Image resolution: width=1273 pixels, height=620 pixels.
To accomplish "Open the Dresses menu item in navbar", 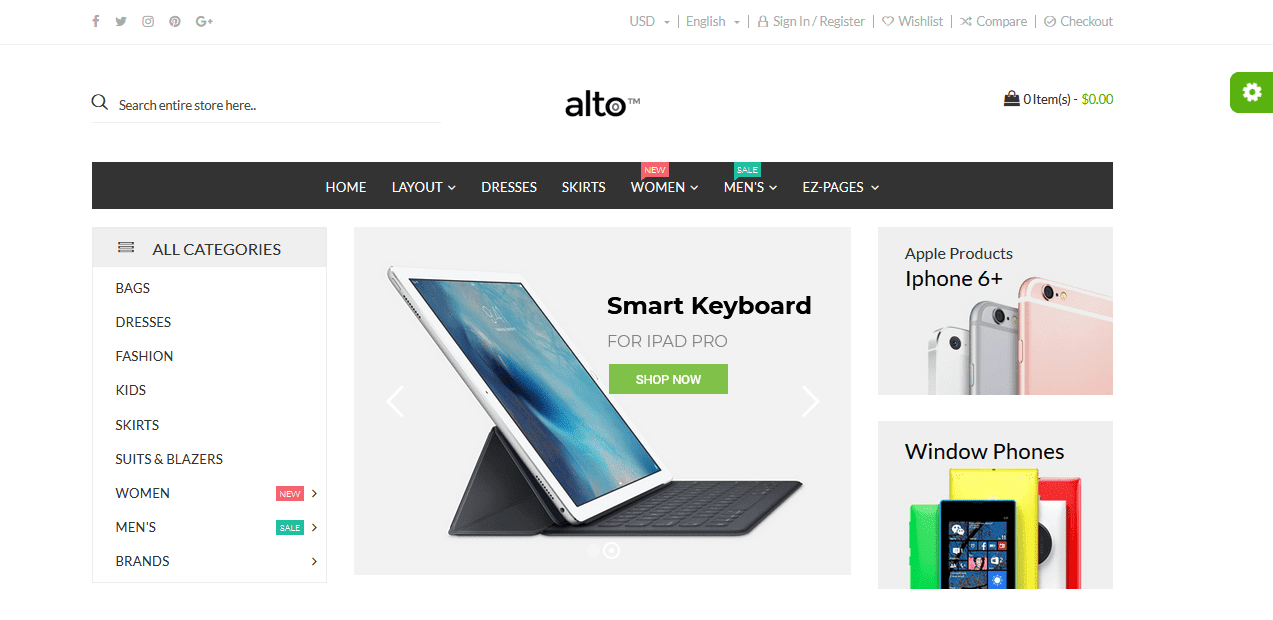I will pos(509,187).
